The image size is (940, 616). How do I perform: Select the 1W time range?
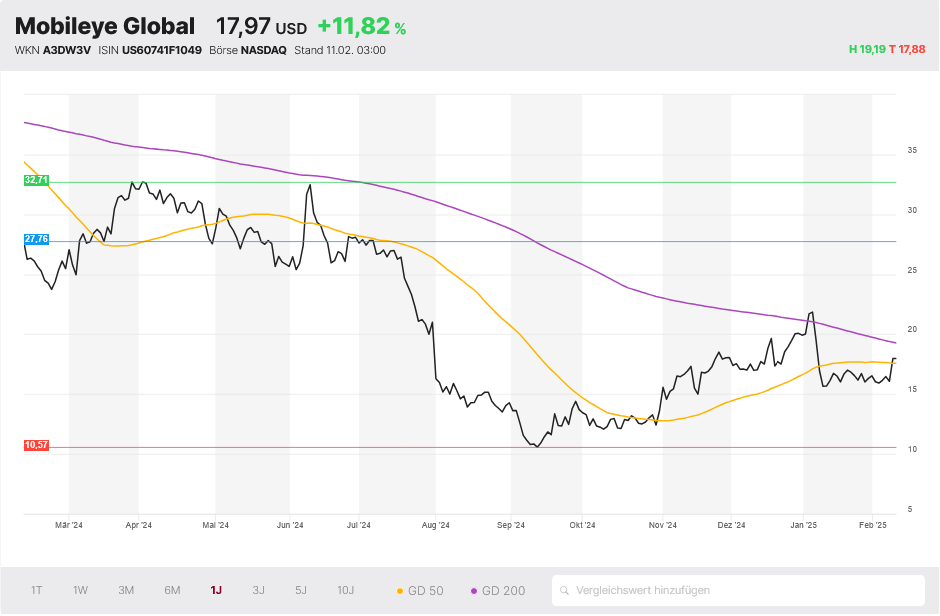pyautogui.click(x=80, y=591)
